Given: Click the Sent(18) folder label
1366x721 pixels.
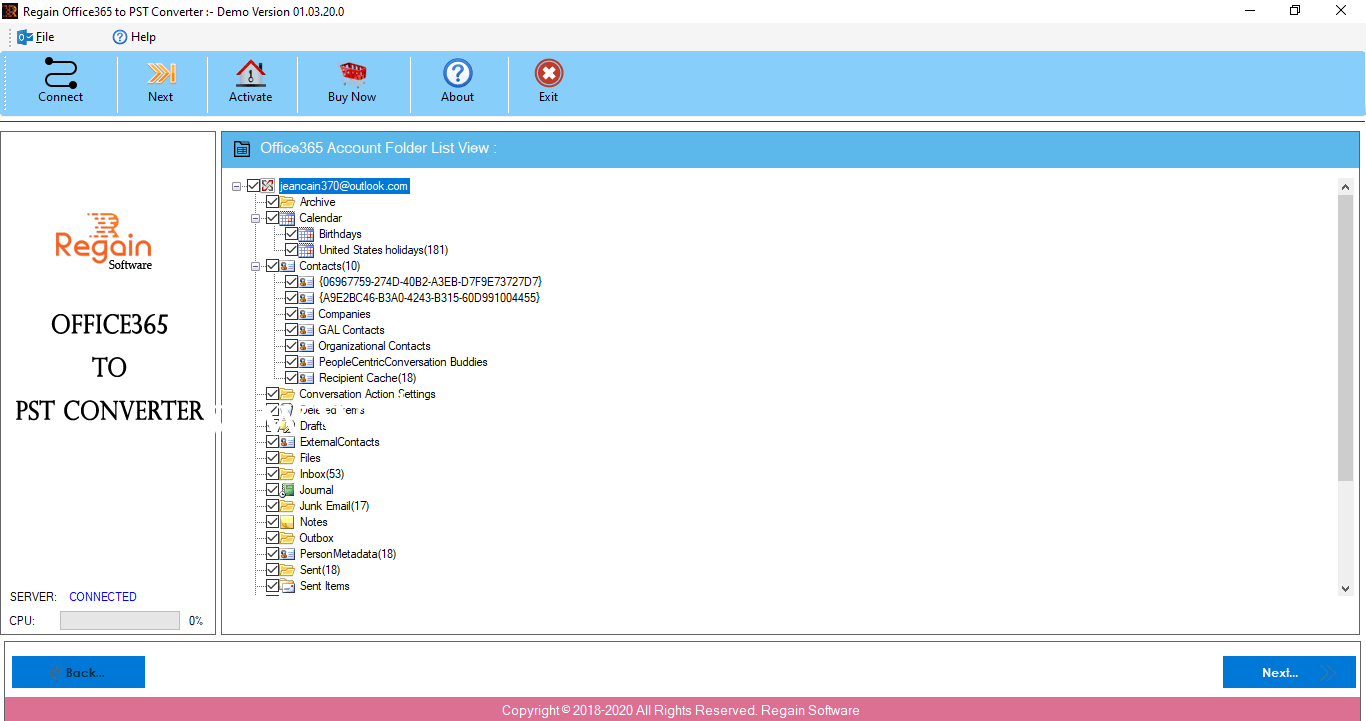Looking at the screenshot, I should pyautogui.click(x=320, y=570).
